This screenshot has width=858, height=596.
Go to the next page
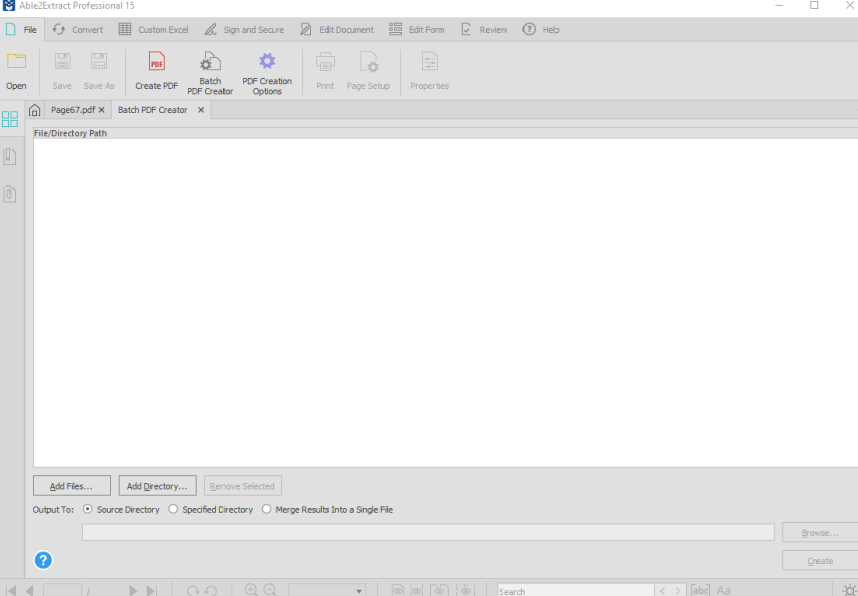[133, 591]
